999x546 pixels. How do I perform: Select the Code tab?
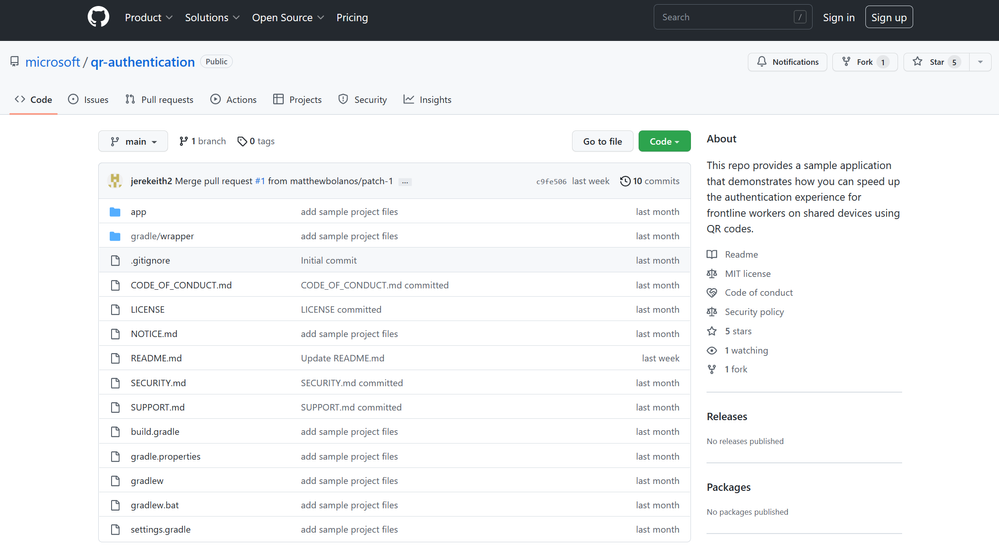pyautogui.click(x=34, y=99)
